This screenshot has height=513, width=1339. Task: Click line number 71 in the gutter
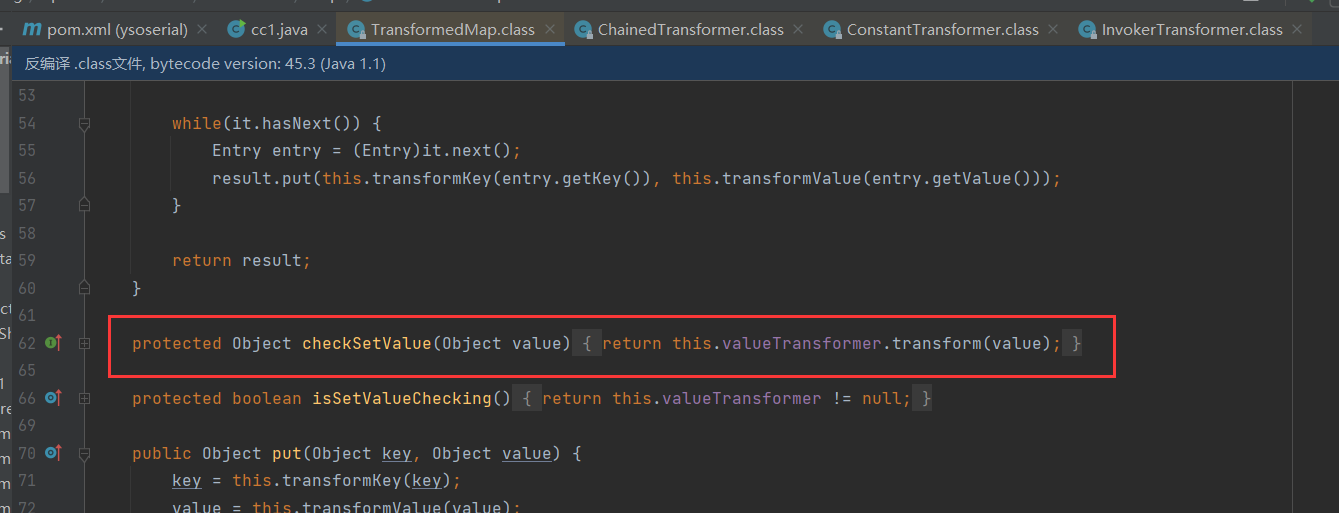(27, 481)
